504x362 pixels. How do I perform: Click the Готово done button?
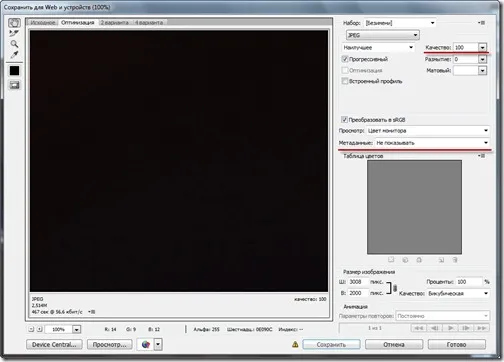coord(456,344)
